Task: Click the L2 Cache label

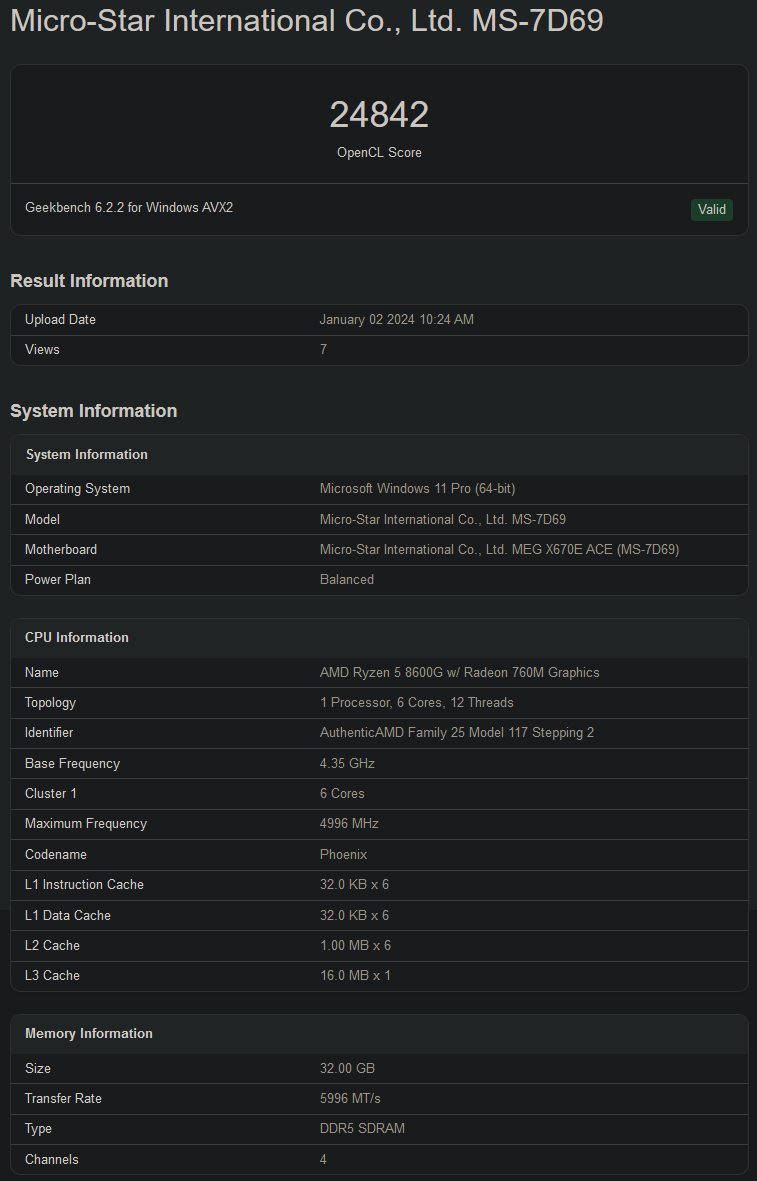Action: coord(52,946)
